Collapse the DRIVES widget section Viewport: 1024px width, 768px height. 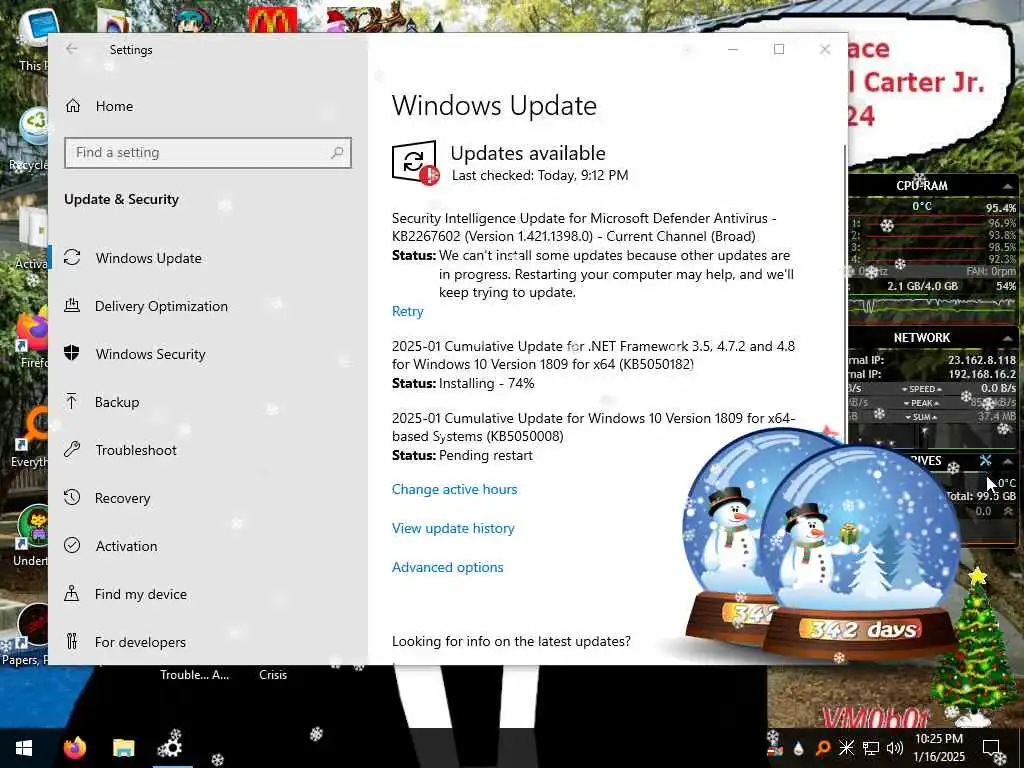(1008, 461)
